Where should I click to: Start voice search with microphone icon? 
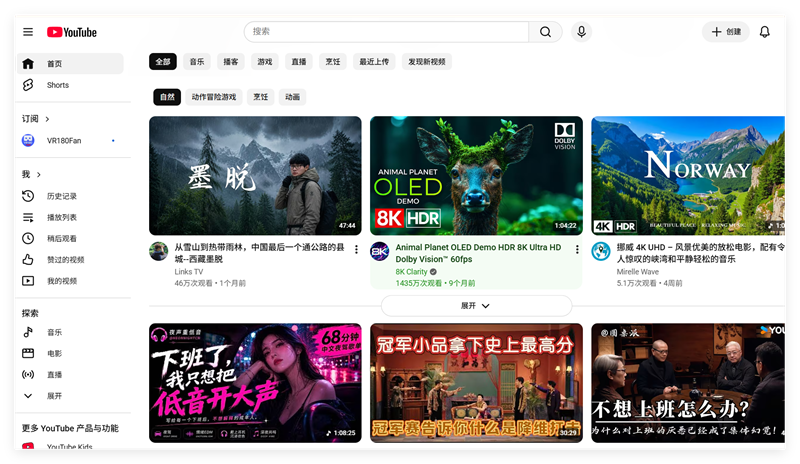[581, 32]
